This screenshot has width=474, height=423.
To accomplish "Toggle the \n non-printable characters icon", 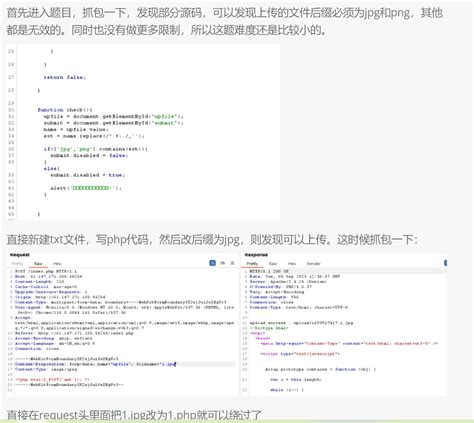I will pos(223,263).
